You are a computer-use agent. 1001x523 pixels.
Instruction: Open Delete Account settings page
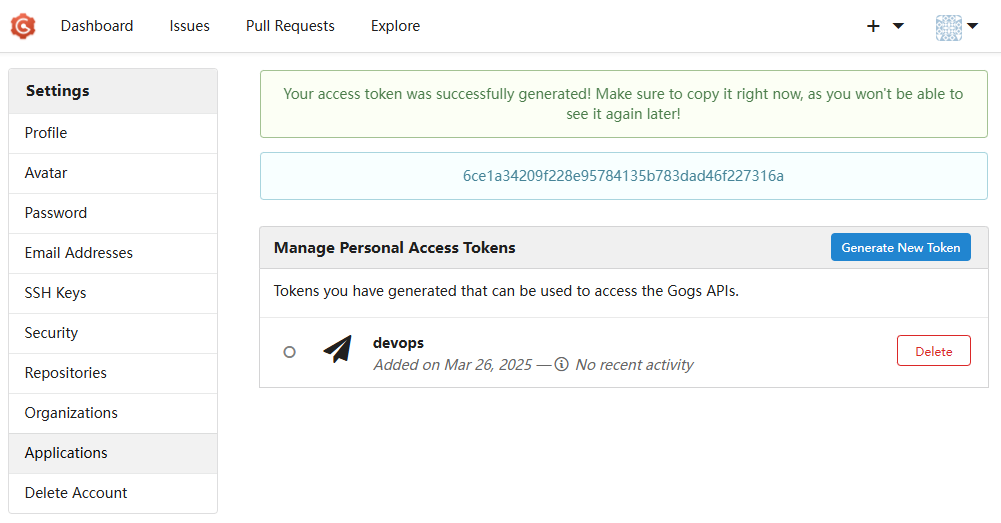(x=76, y=493)
